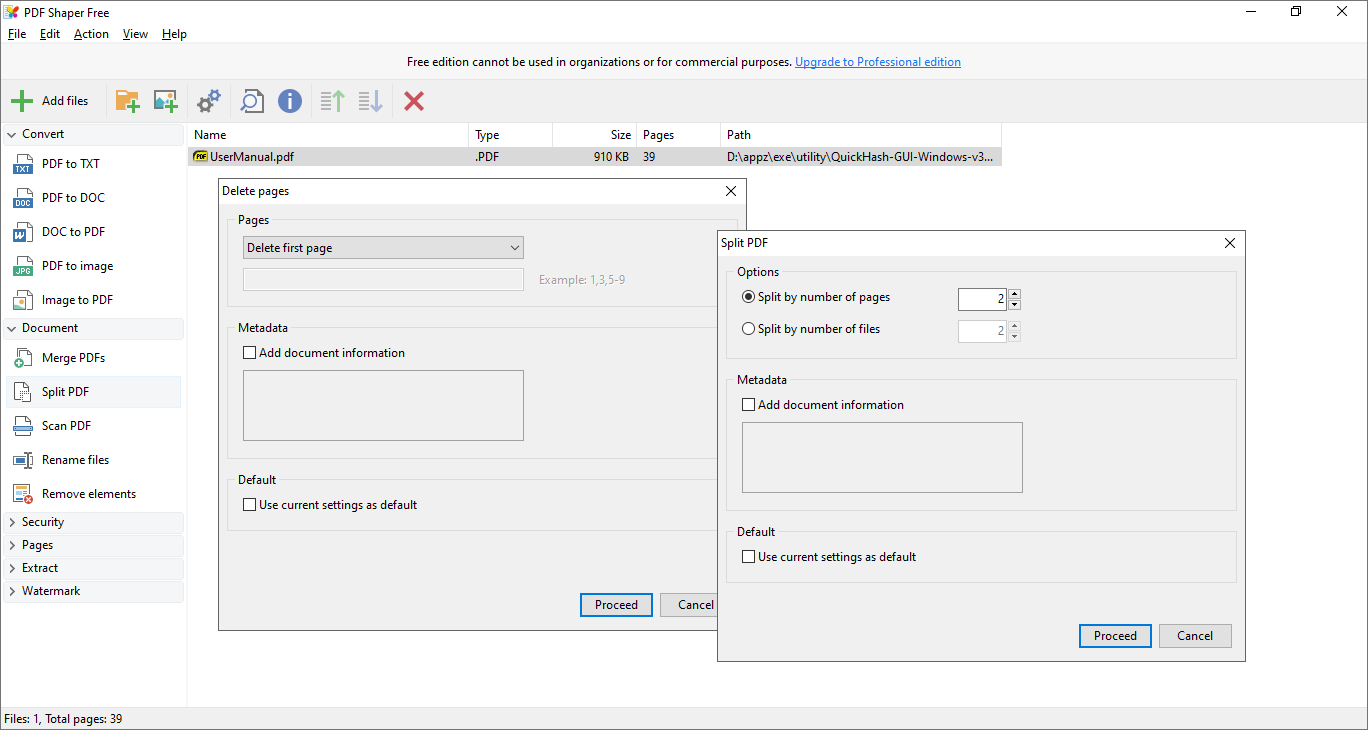Click the red X remove icon
The image size is (1368, 730).
[414, 101]
